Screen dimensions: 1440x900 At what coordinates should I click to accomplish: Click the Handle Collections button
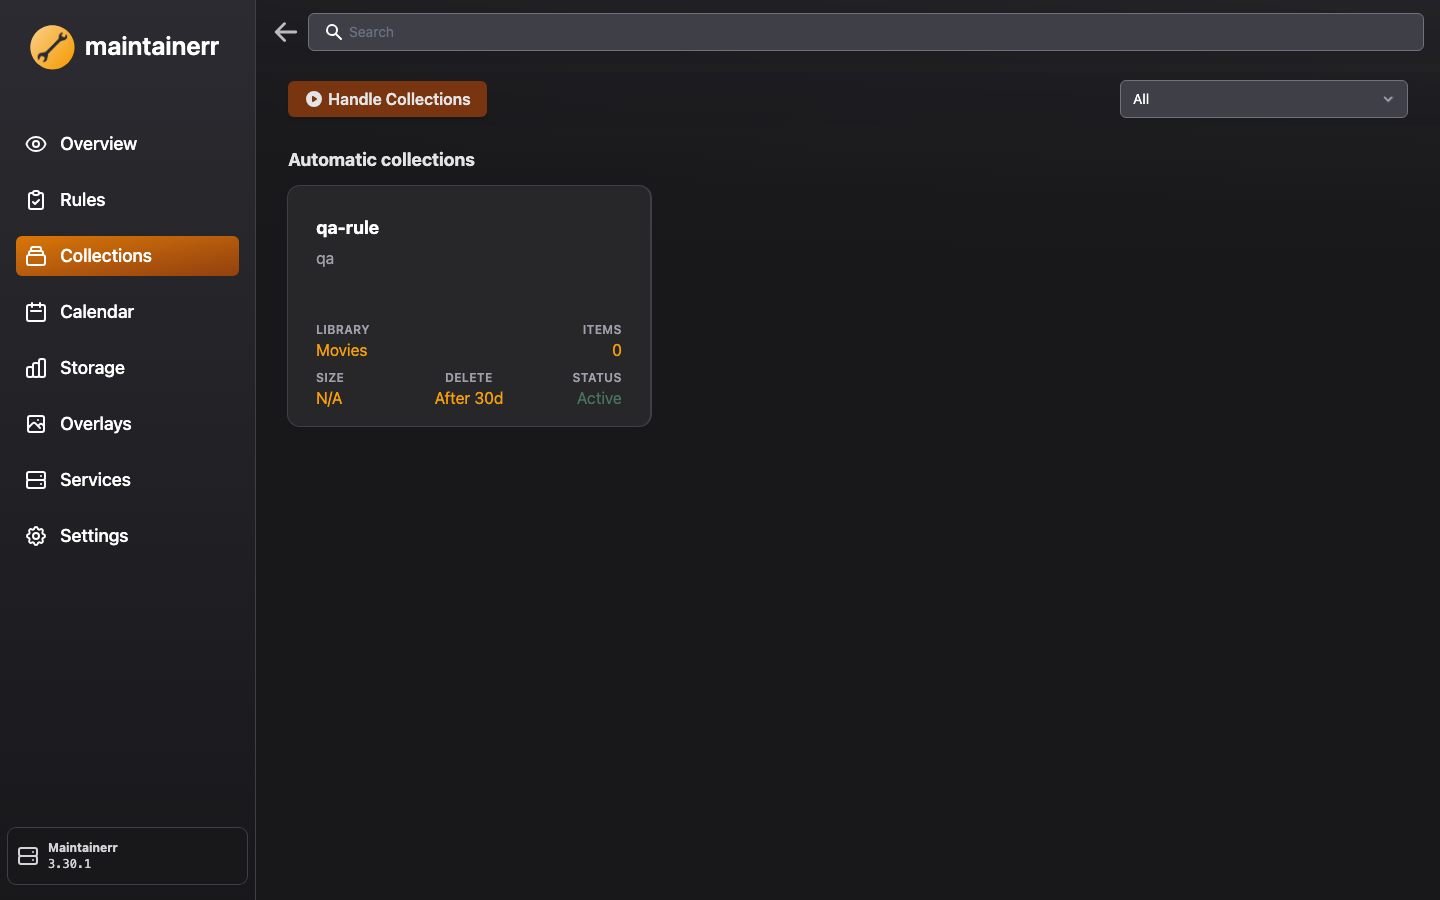click(387, 99)
